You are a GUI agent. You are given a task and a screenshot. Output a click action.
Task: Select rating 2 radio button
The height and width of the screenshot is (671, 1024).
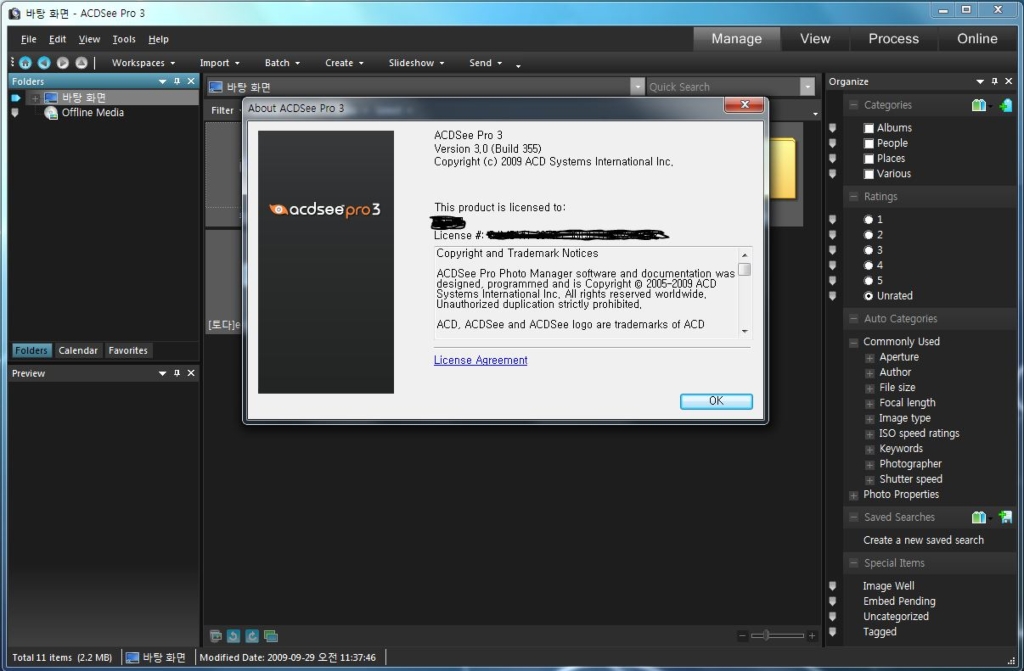[869, 235]
